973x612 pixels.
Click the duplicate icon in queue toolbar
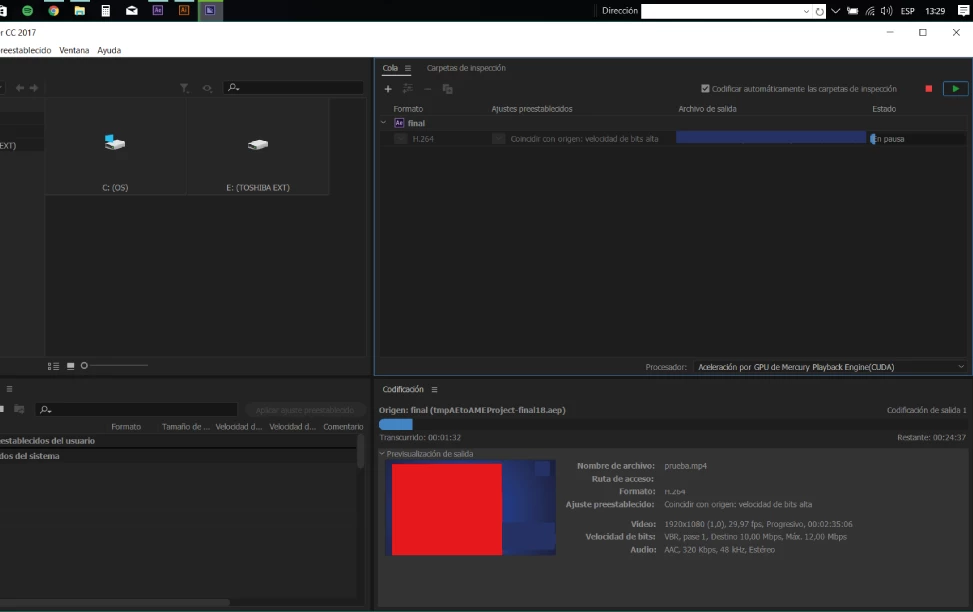[x=447, y=89]
